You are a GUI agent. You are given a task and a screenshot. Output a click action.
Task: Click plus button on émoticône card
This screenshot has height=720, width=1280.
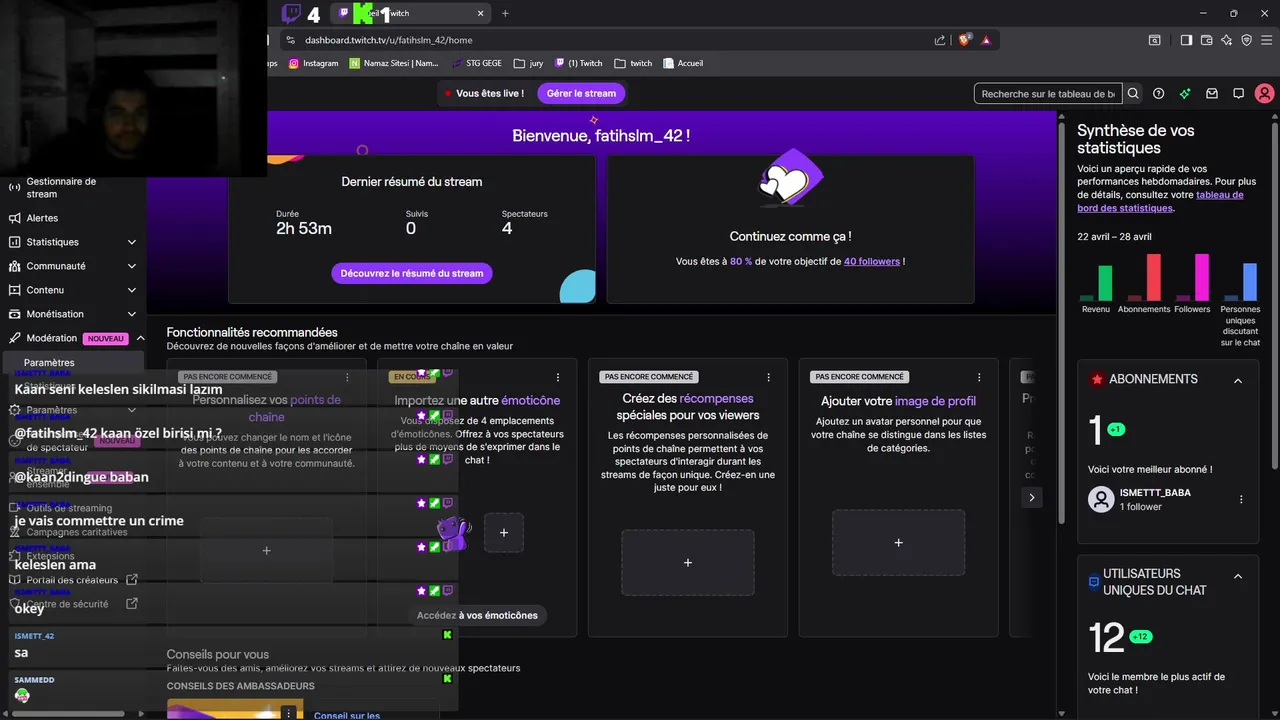[504, 533]
